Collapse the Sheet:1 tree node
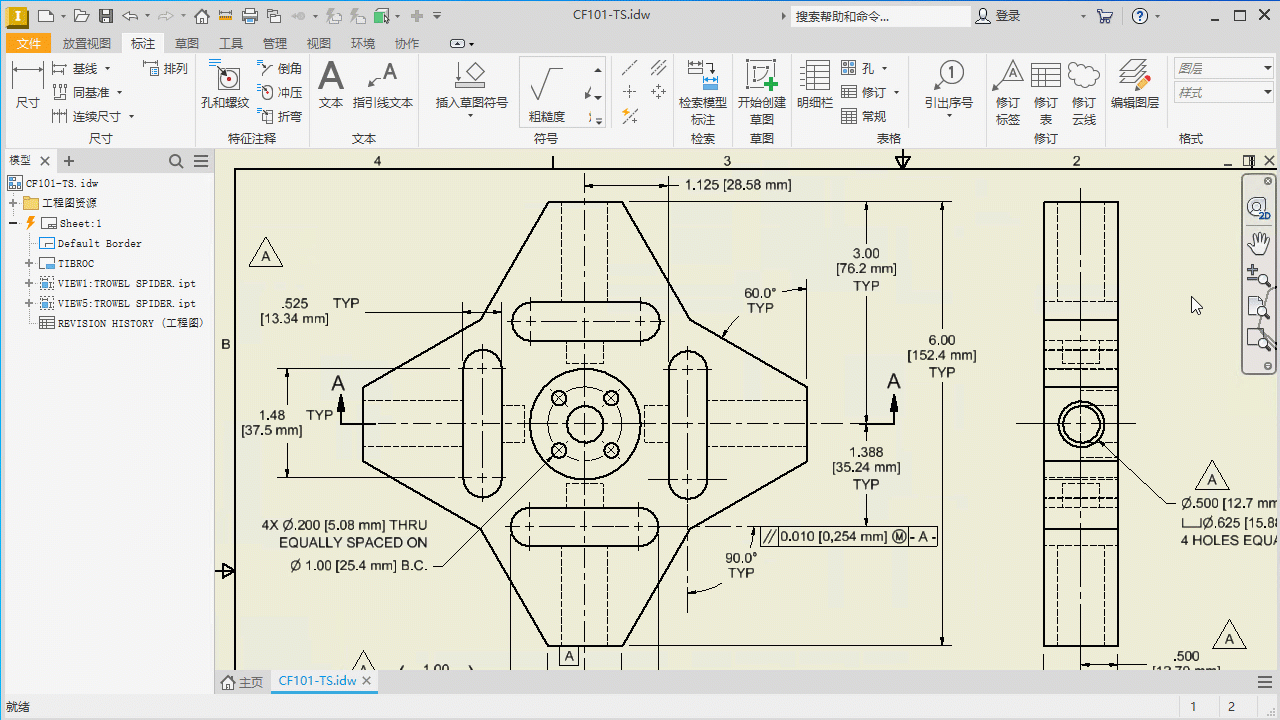Viewport: 1280px width, 720px height. pyautogui.click(x=13, y=223)
